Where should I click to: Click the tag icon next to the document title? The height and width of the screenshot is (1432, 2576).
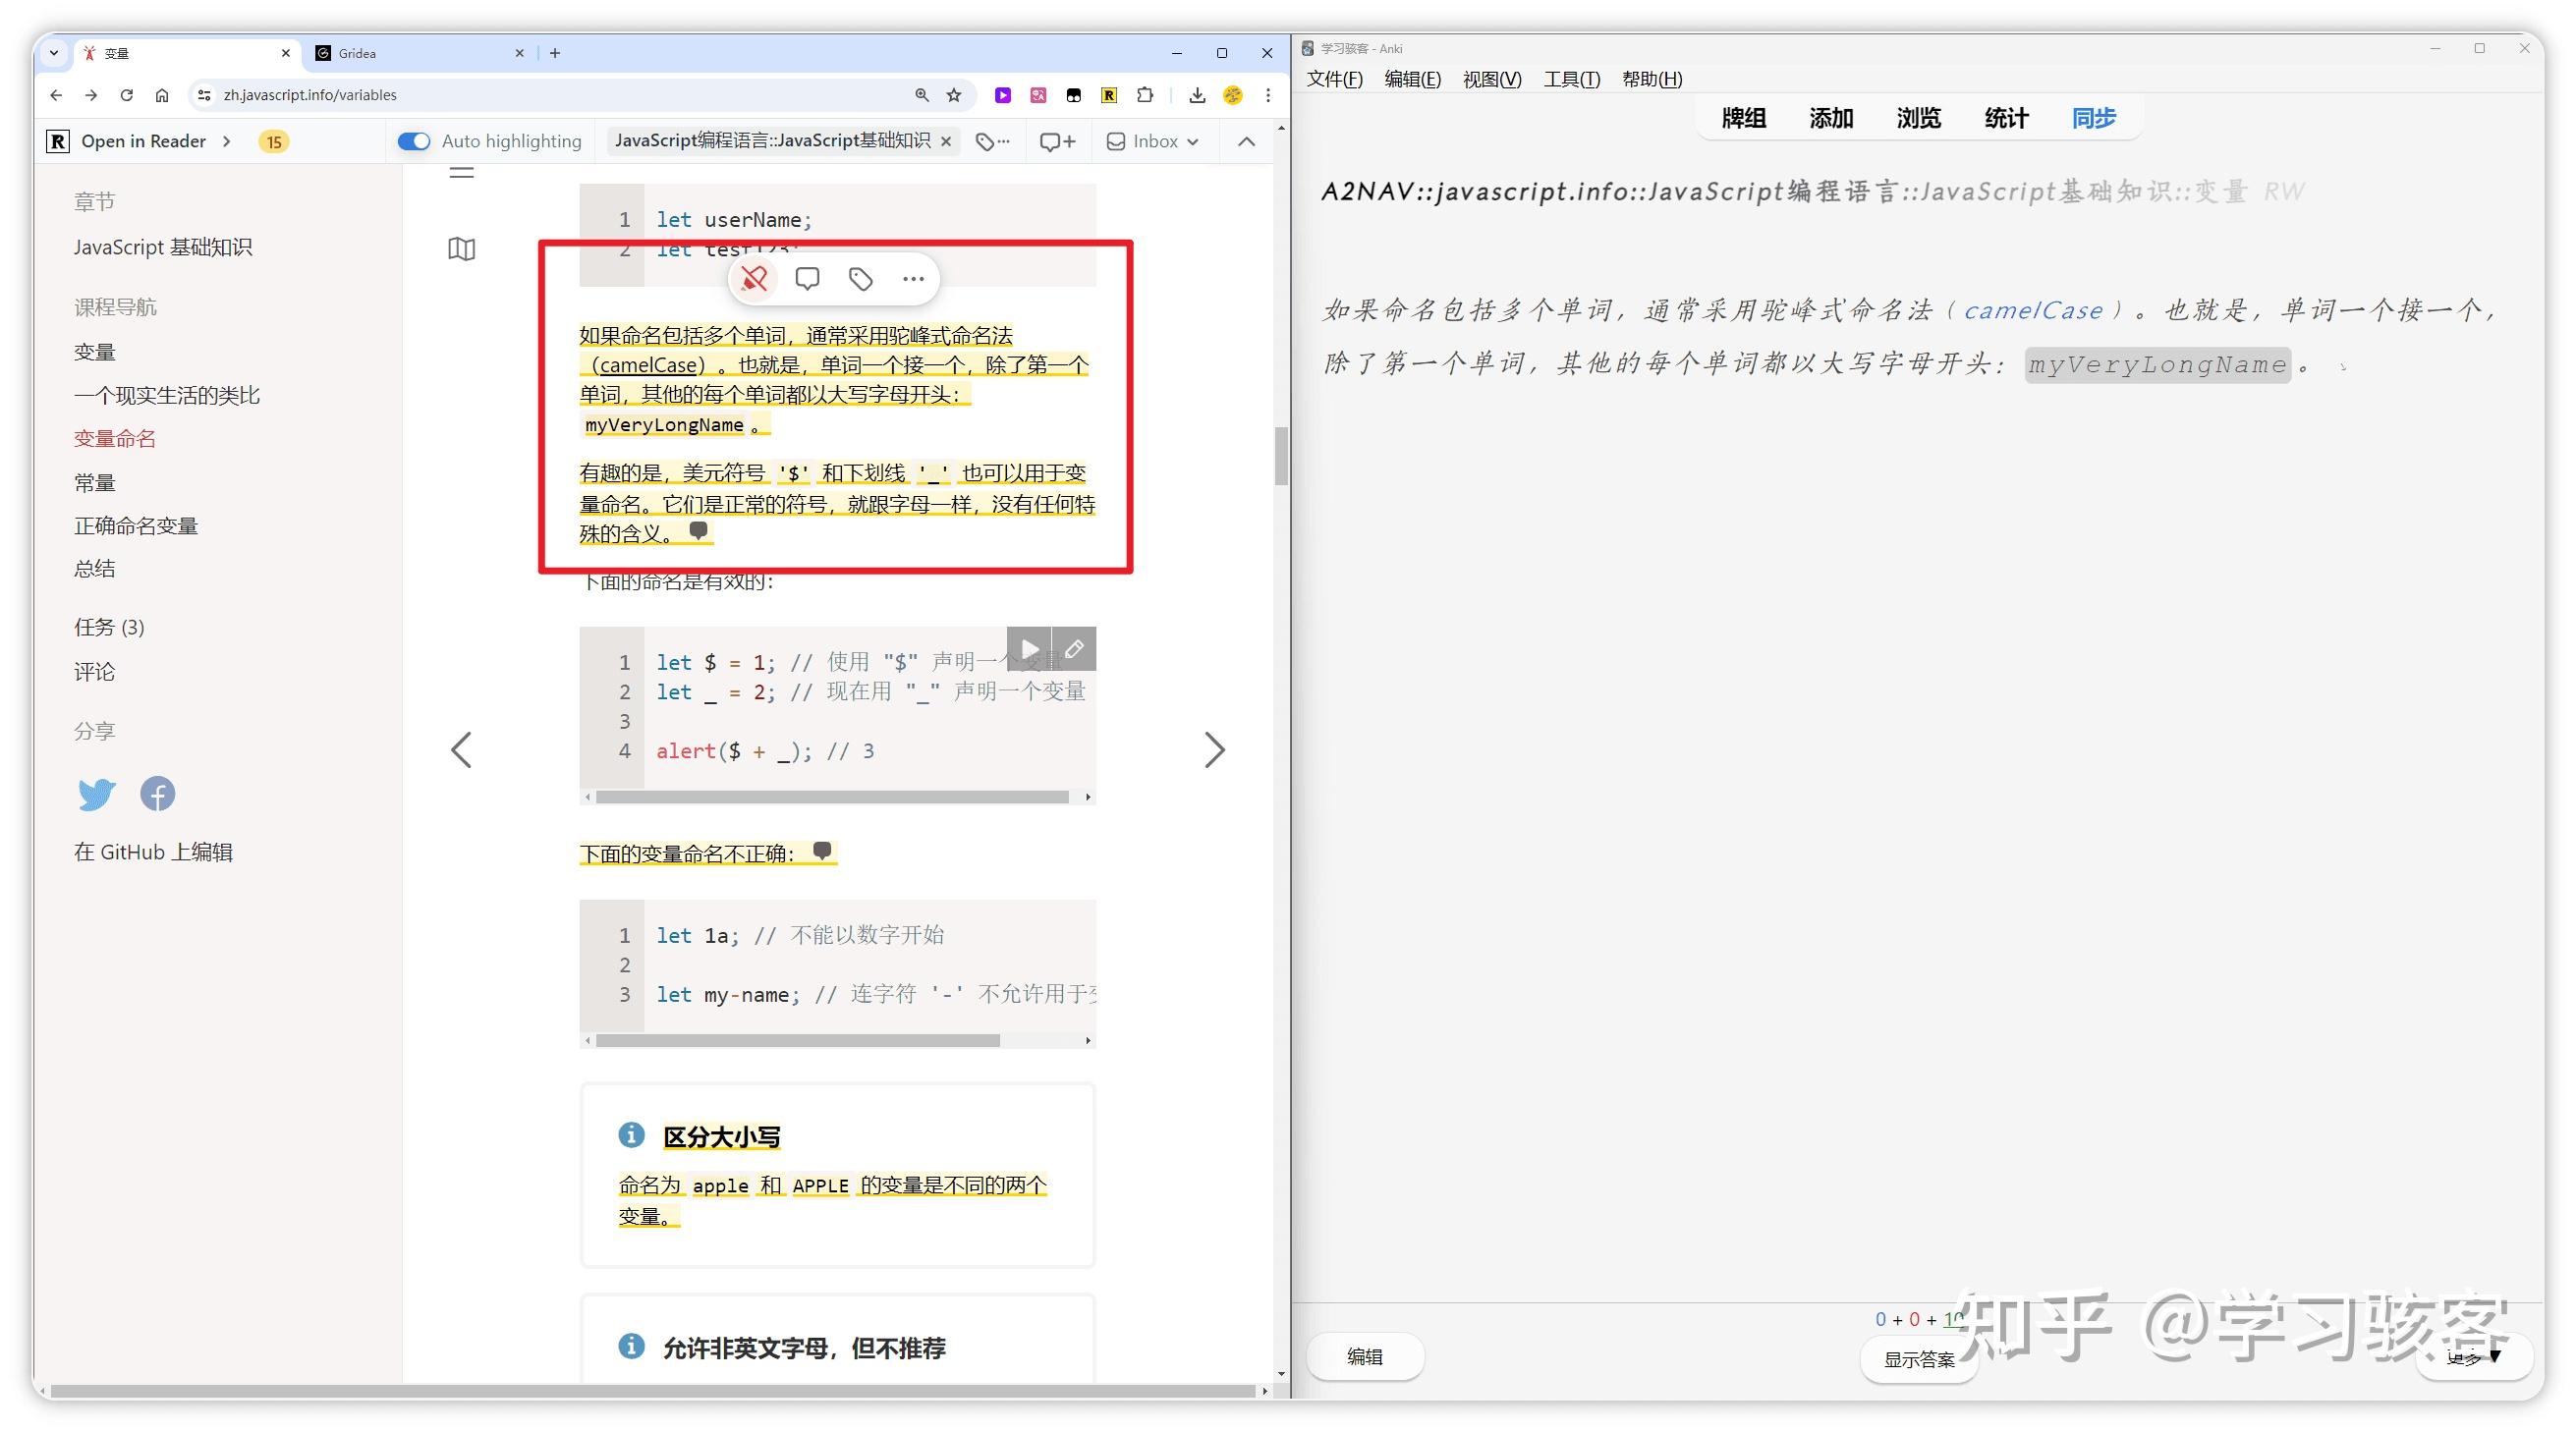[986, 141]
